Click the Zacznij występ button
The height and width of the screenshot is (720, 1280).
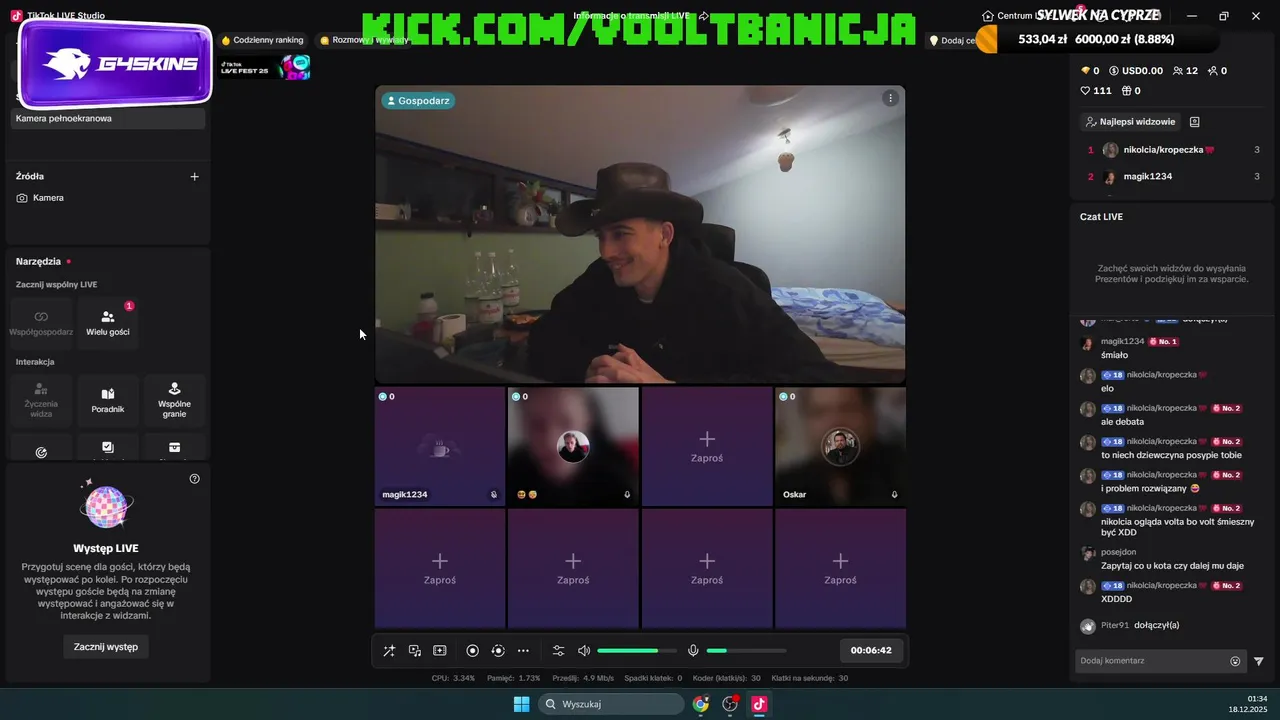tap(106, 647)
